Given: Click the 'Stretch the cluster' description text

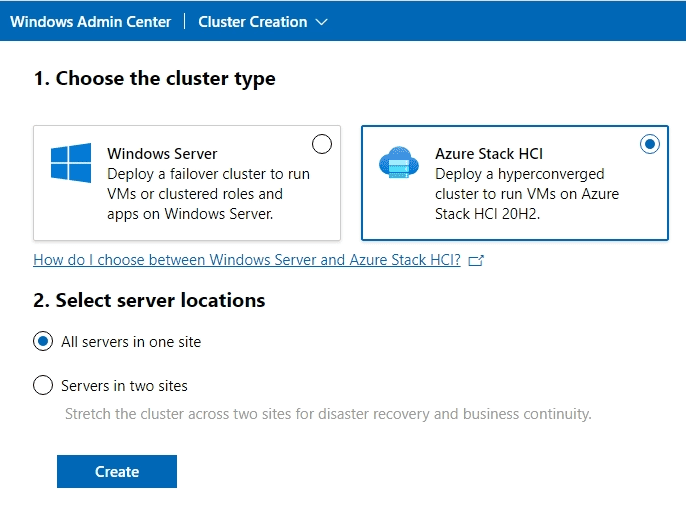Looking at the screenshot, I should pyautogui.click(x=328, y=414).
